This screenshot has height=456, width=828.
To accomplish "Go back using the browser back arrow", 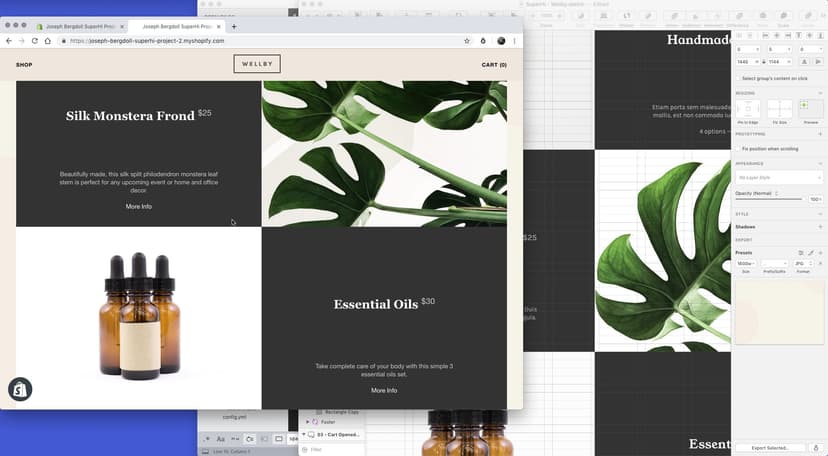I will pos(9,41).
